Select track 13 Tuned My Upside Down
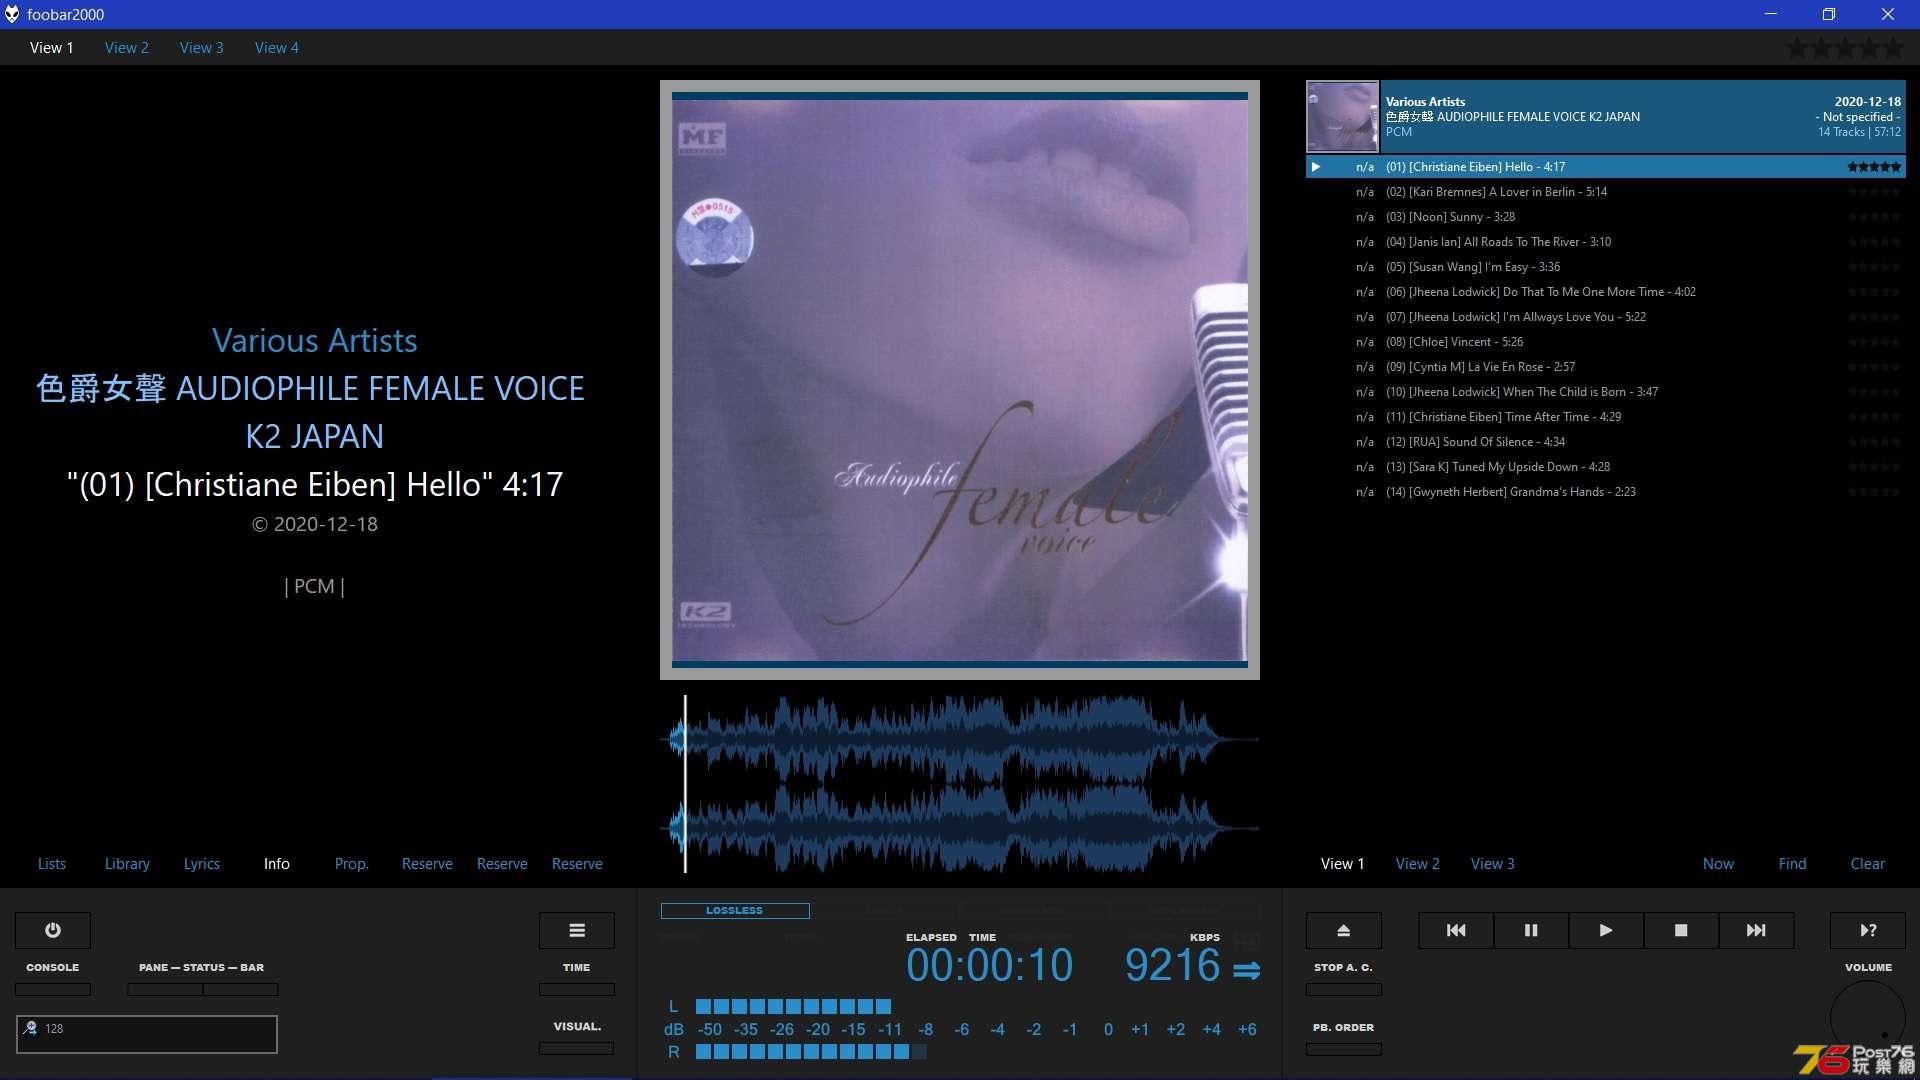The image size is (1920, 1080). 1606,467
